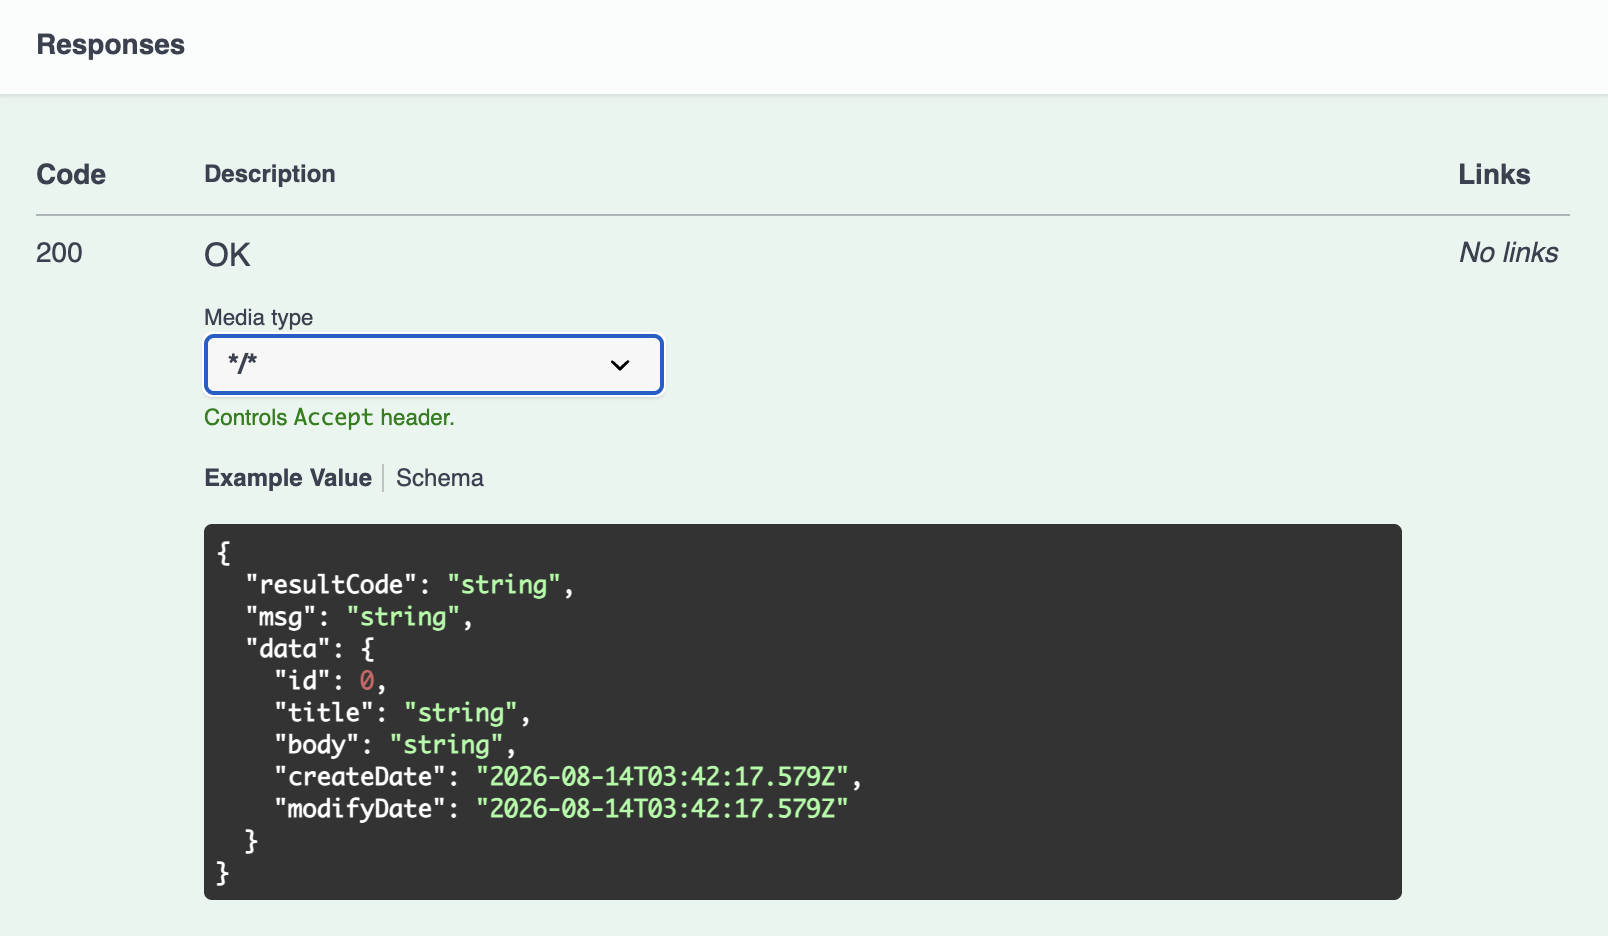Screen dimensions: 1608x936
Task: Click the "body" line in example JSON
Action: [395, 745]
